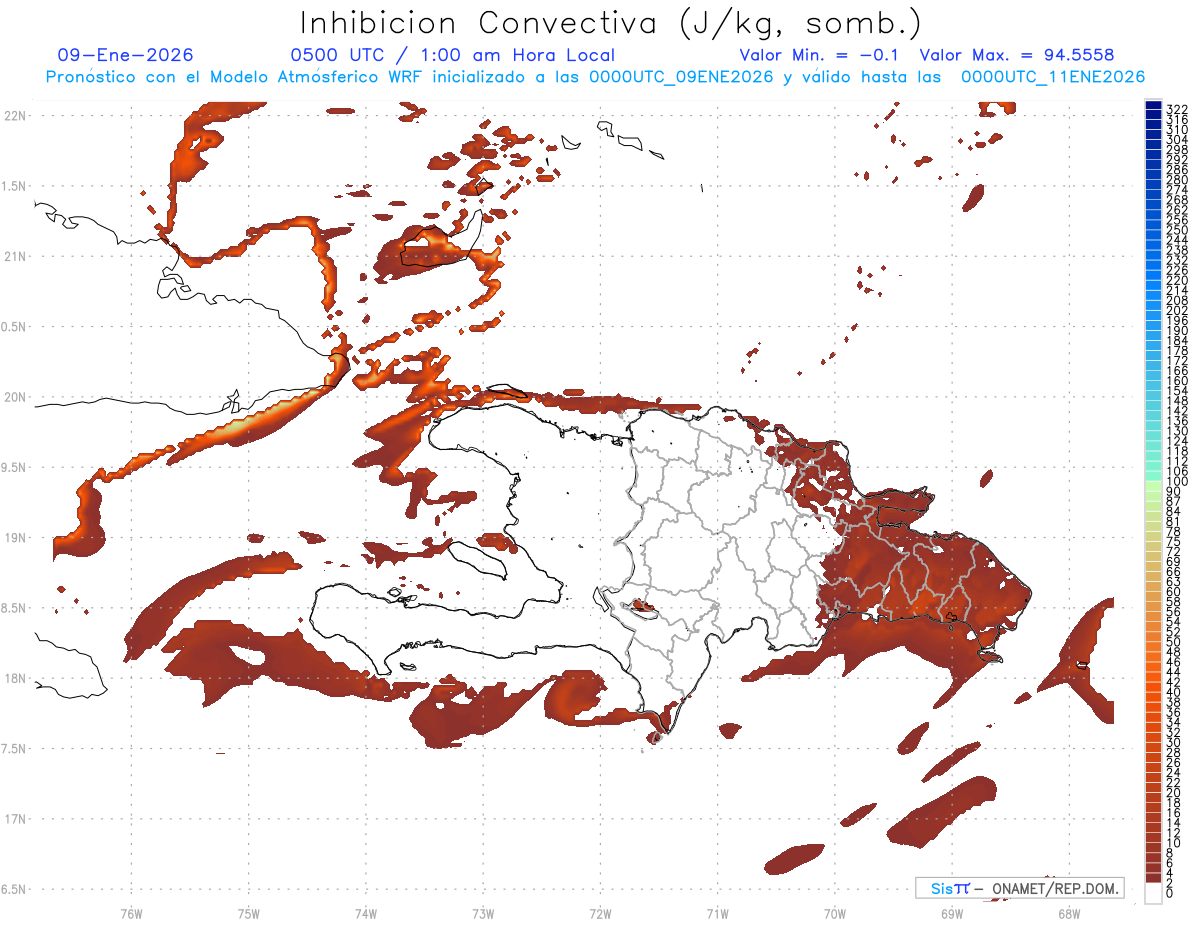Pick the pale green swatch beside 100

1154,485
